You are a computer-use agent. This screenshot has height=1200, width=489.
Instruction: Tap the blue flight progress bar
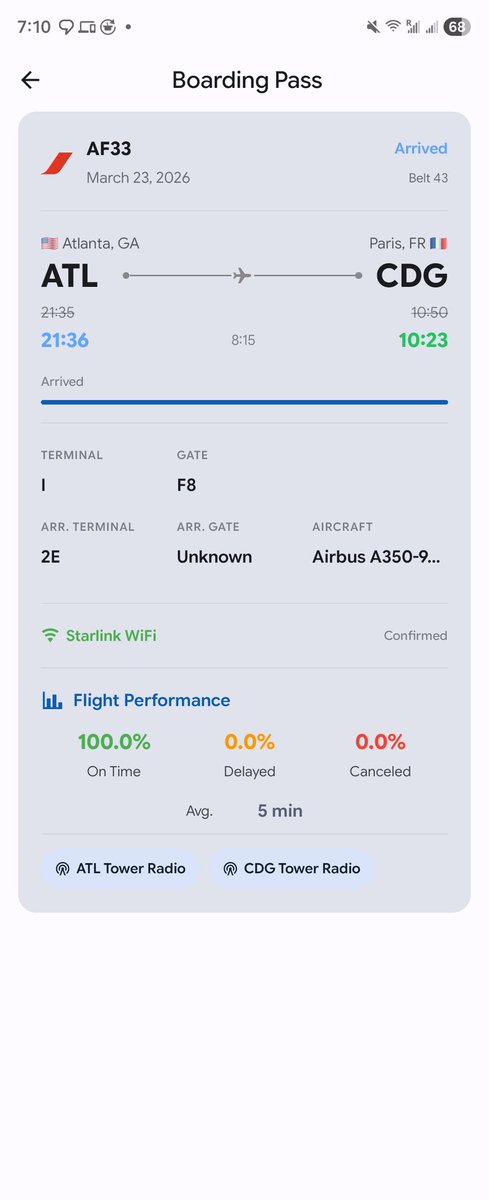tap(244, 402)
